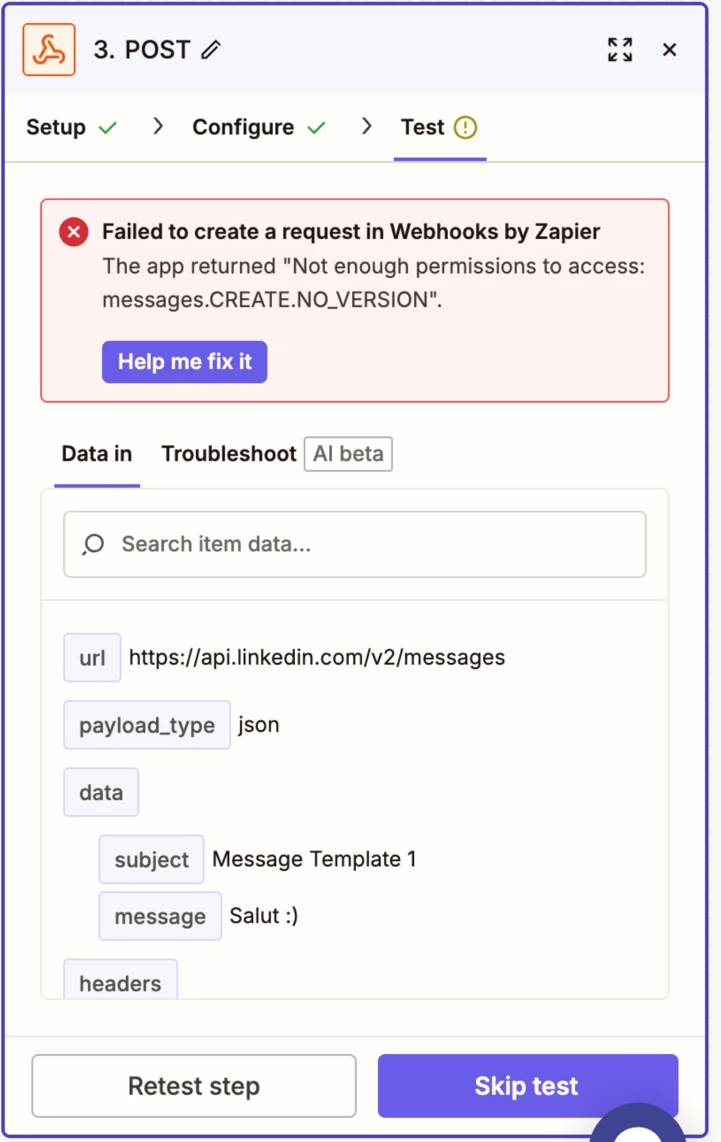This screenshot has width=721, height=1142.
Task: Click the search magnifier icon
Action: point(94,544)
